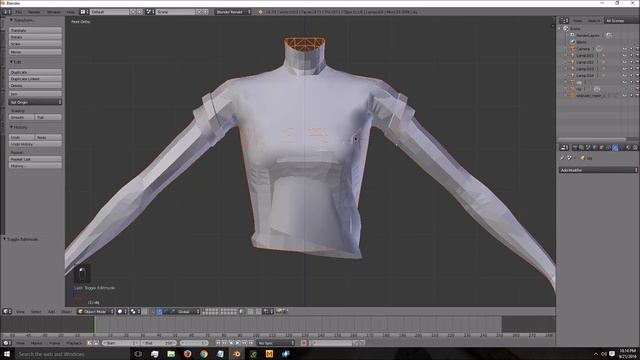Click the scene browse icon

point(149,12)
